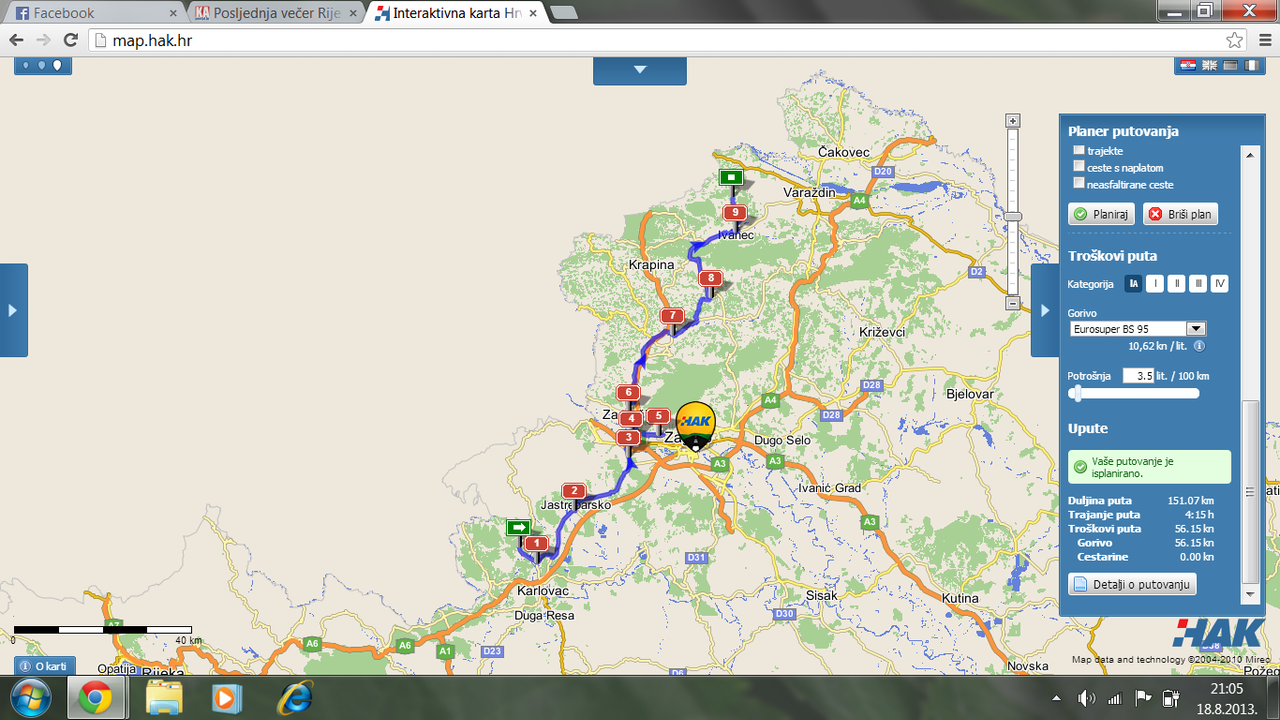
Task: Enable the ceste s naplatom checkbox
Action: coord(1079,167)
